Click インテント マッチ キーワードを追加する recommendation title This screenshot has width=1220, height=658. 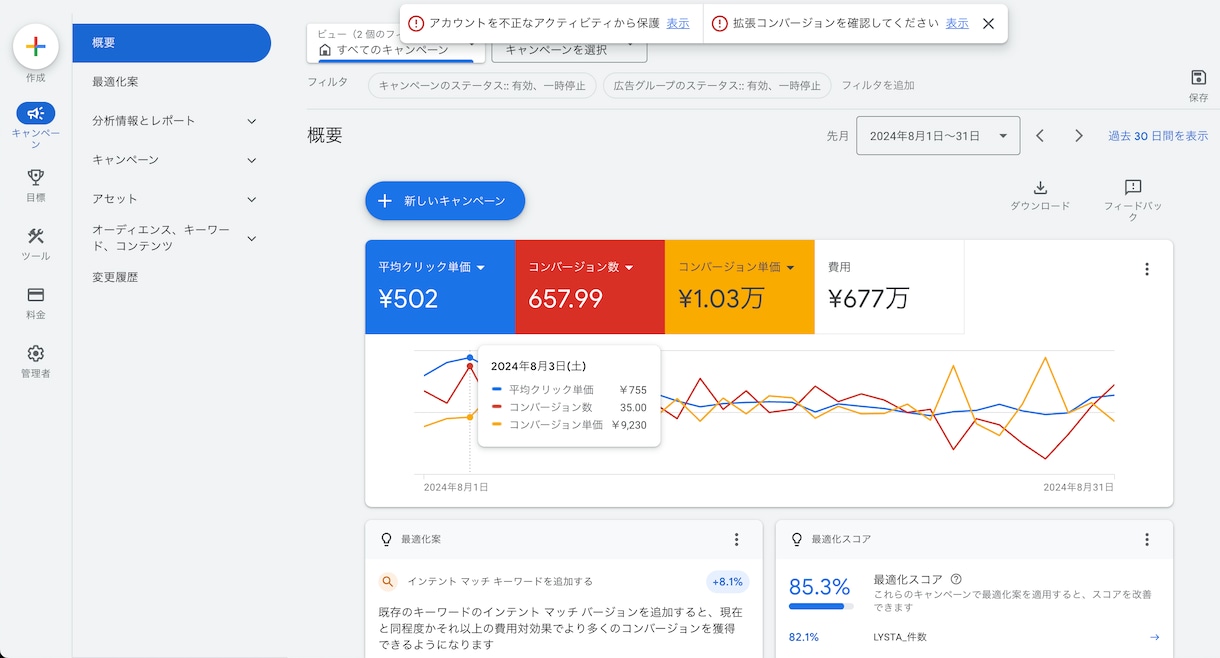coord(500,581)
